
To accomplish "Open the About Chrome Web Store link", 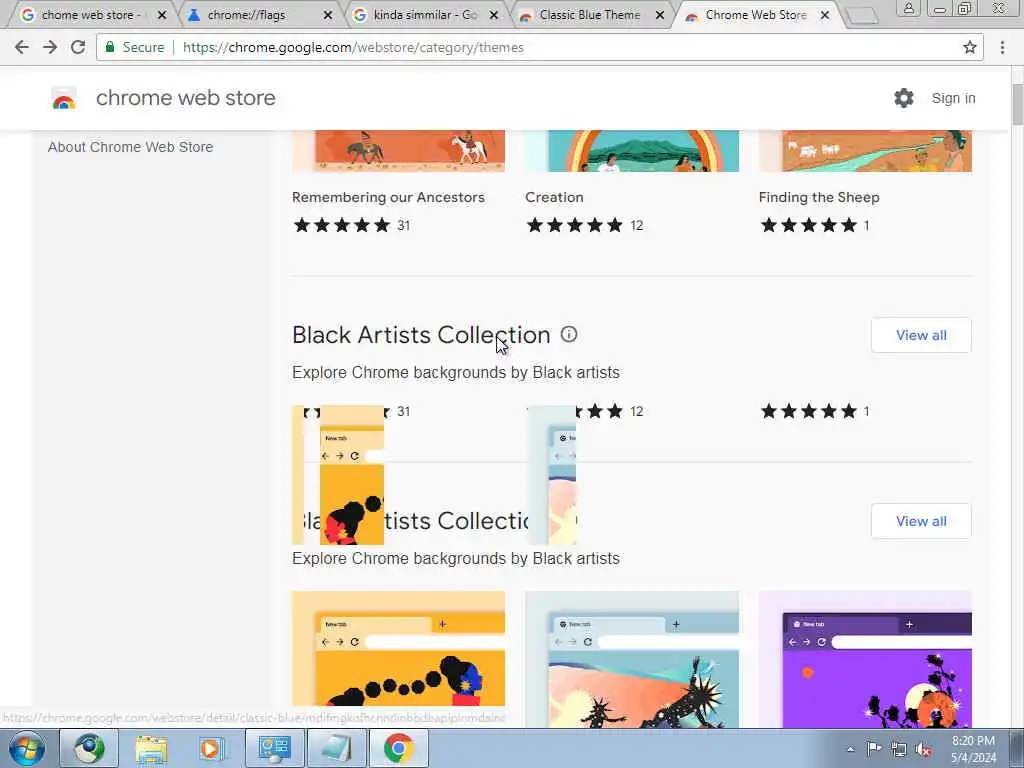I will [x=131, y=147].
